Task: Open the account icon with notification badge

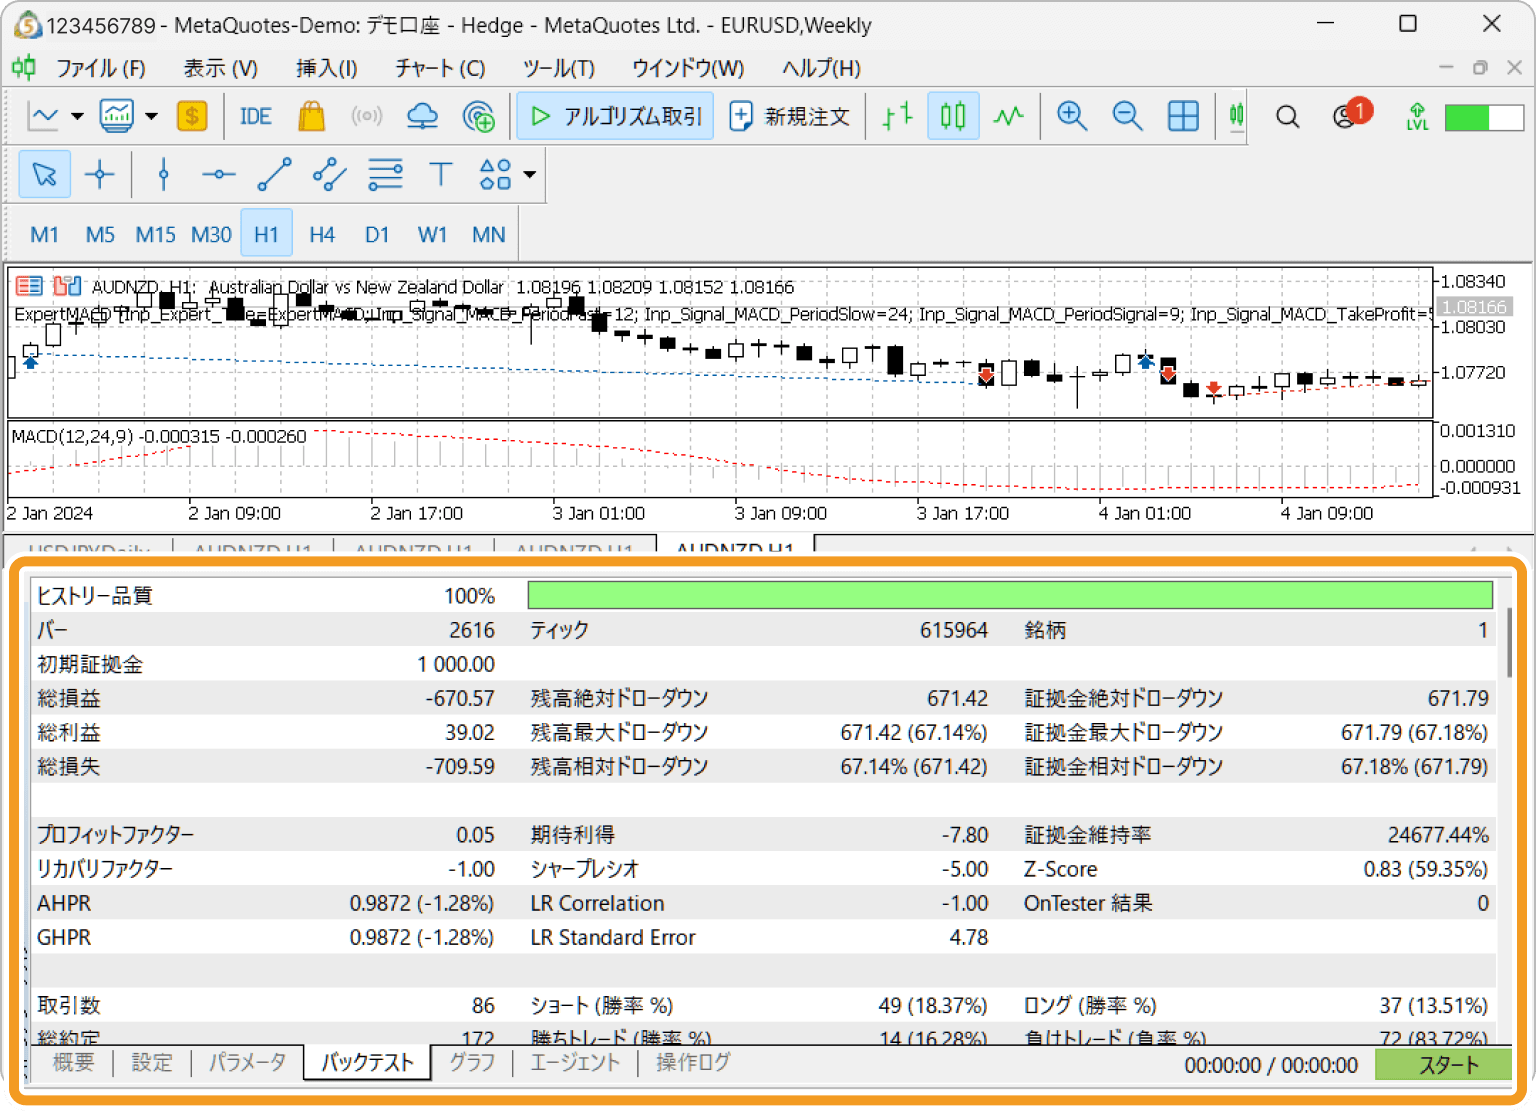Action: coord(1352,114)
